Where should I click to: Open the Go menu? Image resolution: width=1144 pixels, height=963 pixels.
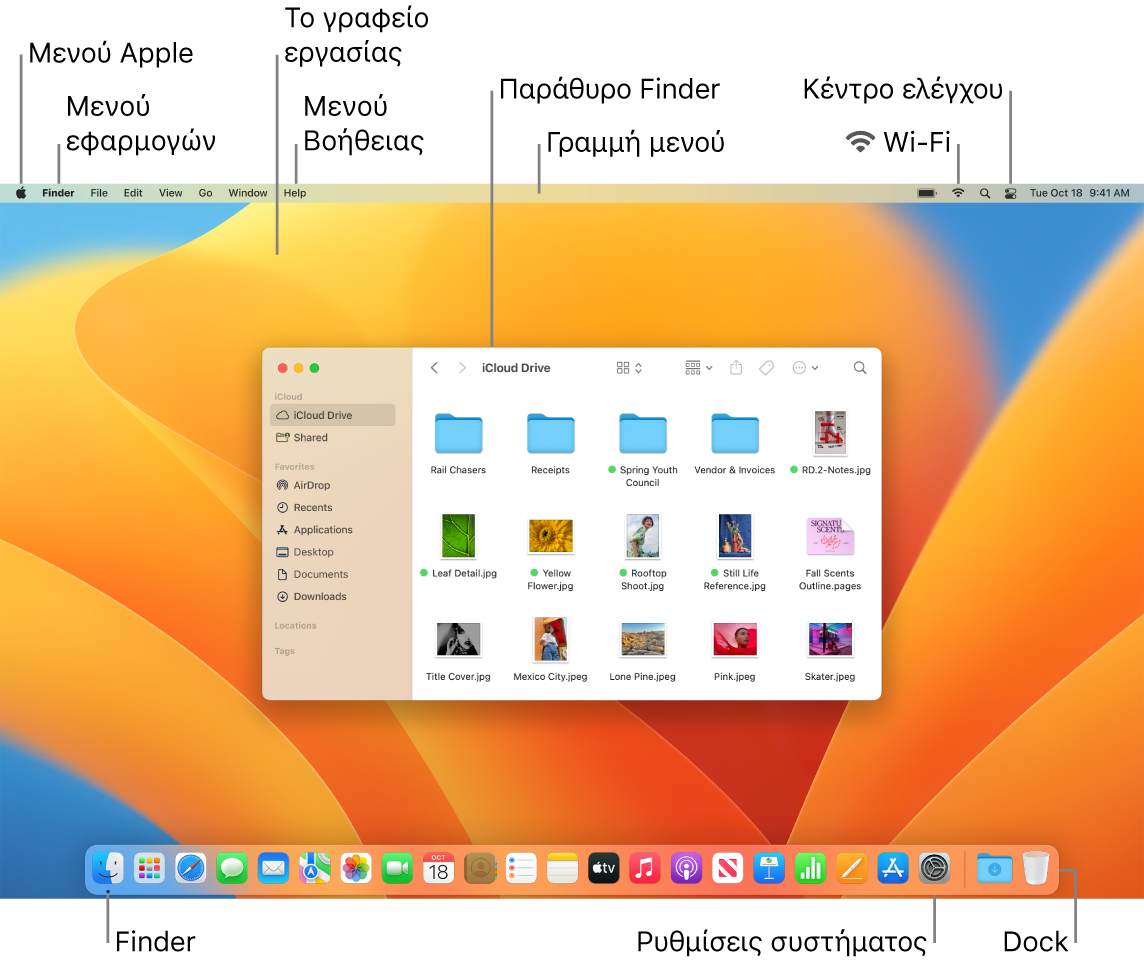click(x=205, y=192)
